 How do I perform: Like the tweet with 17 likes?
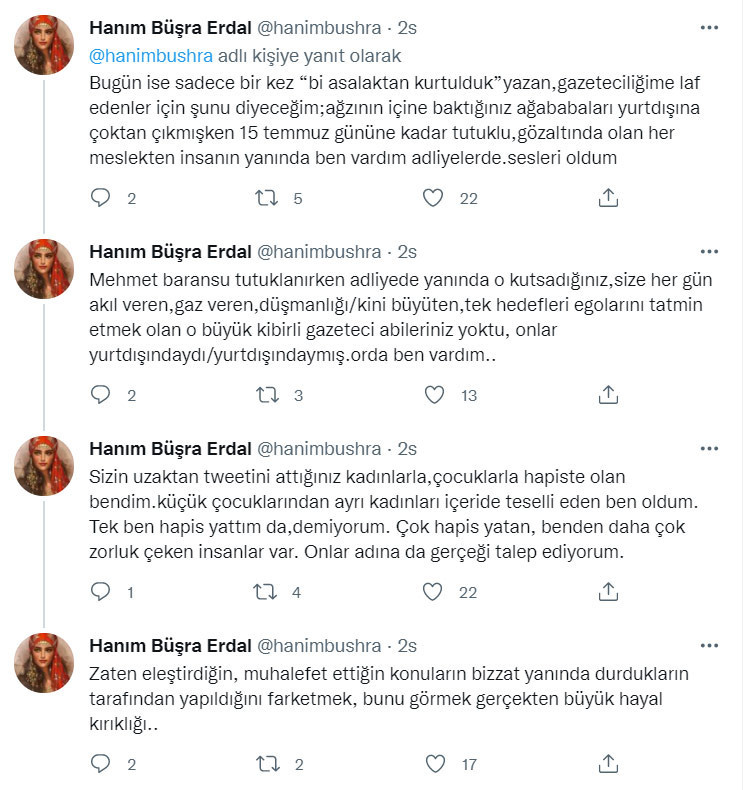(x=433, y=765)
